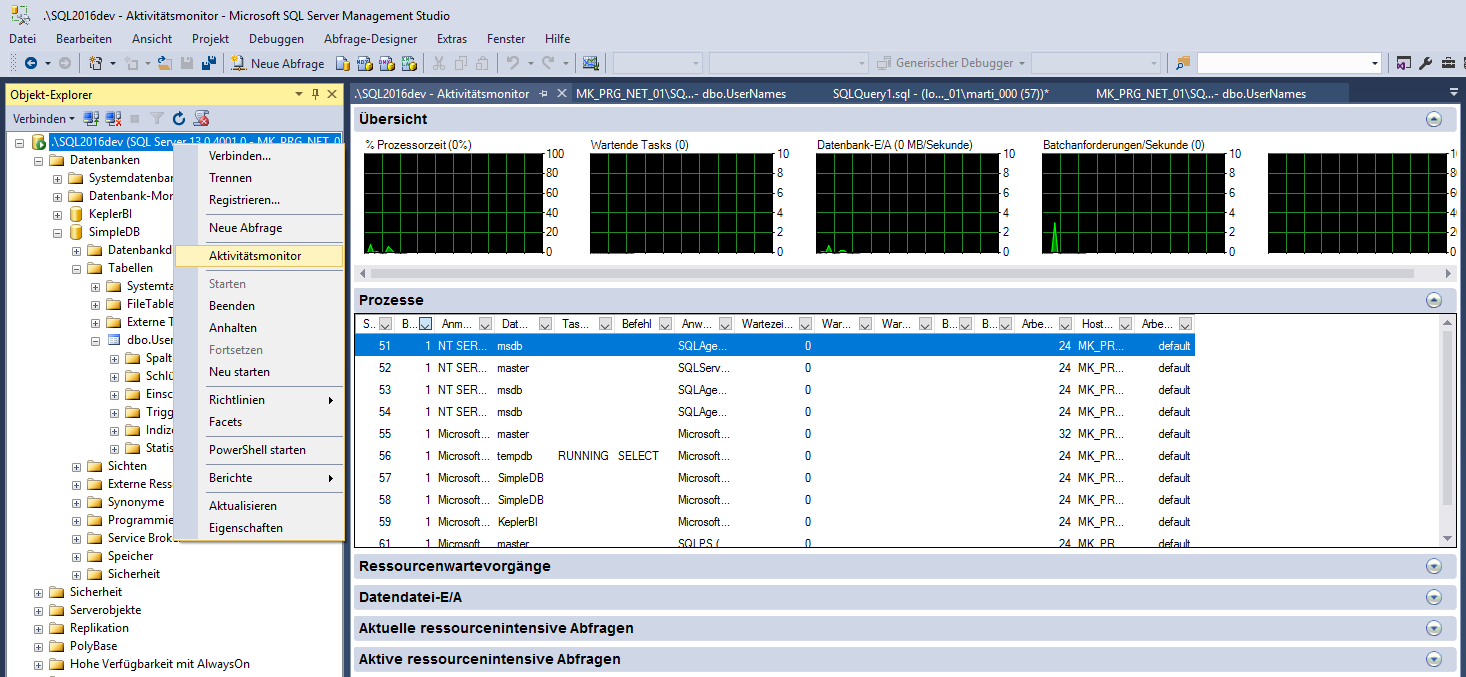Screen dimensions: 1466x677
Task: Expand the Datendatei-E/A section
Action: coord(1434,597)
